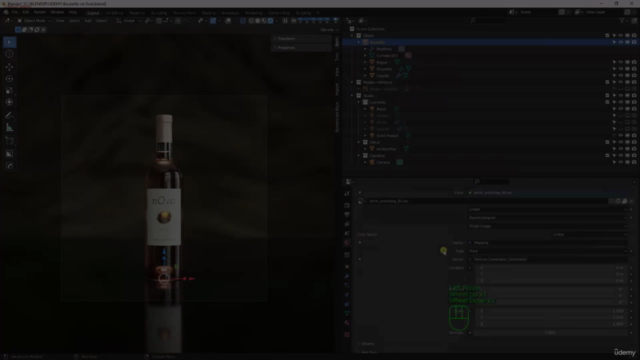
Task: Open the World properties tab
Action: coord(347,242)
